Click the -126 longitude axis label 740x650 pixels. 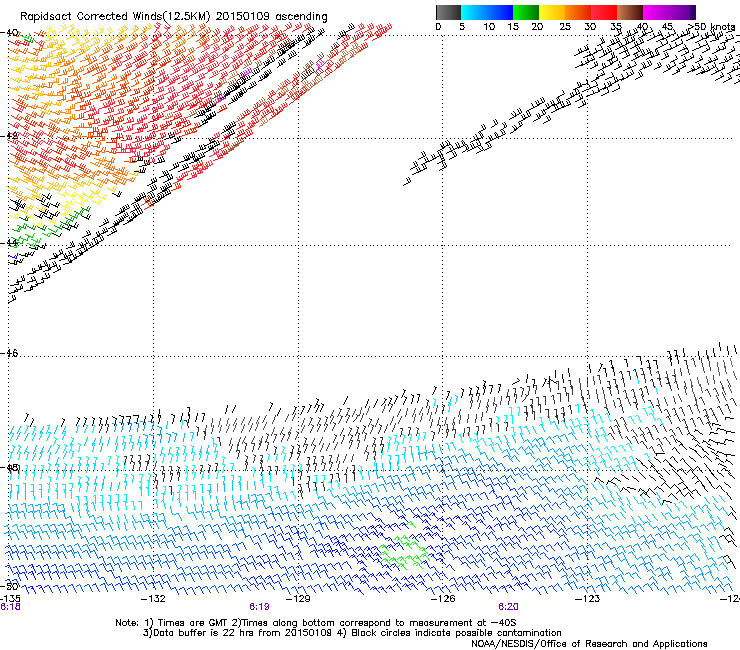coord(443,599)
